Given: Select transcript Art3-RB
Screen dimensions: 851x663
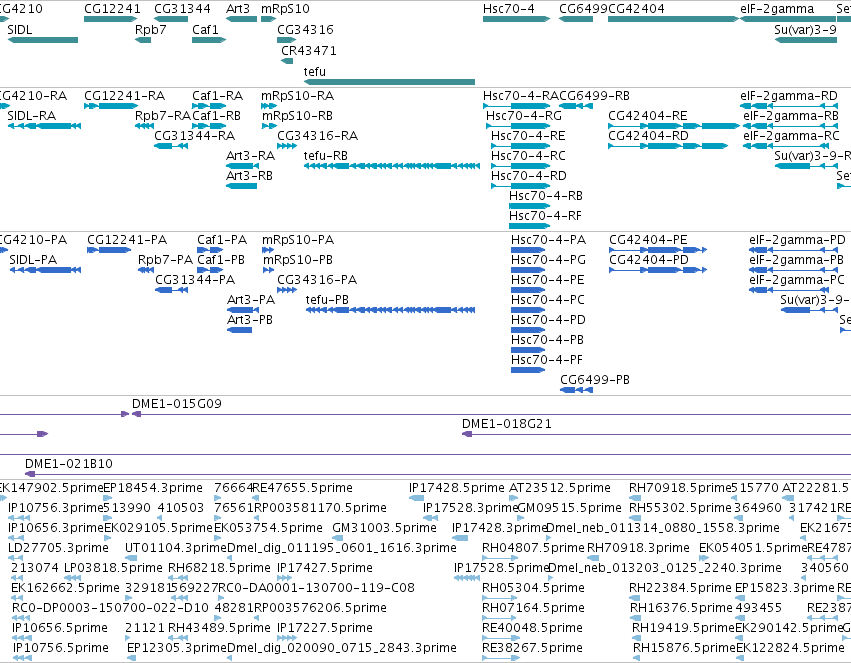Looking at the screenshot, I should pos(241,186).
